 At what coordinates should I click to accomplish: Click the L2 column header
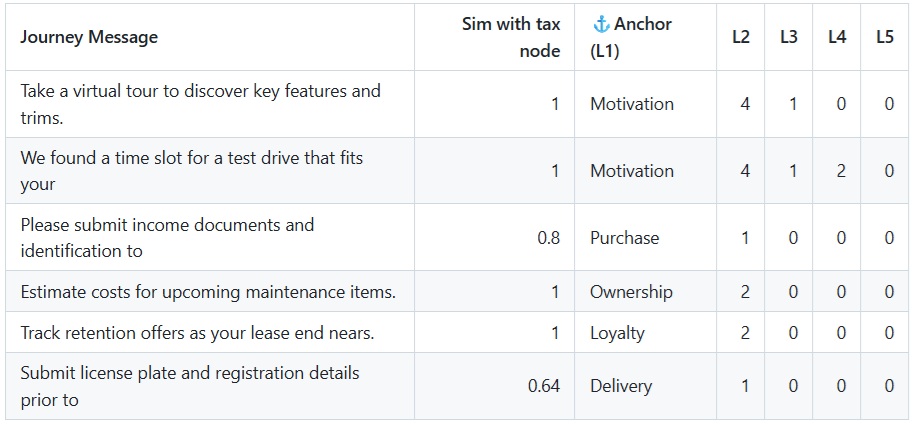click(741, 37)
